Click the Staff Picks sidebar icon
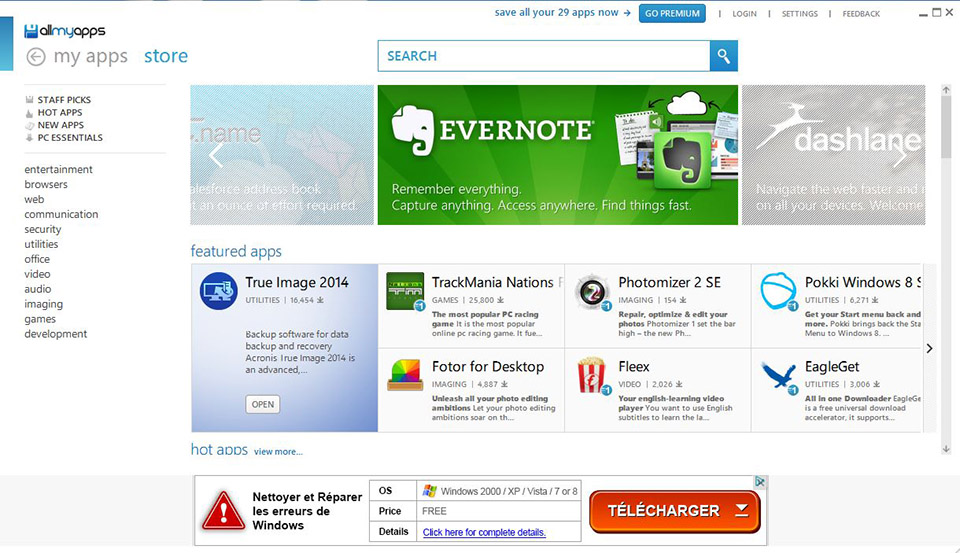The width and height of the screenshot is (960, 553). pyautogui.click(x=29, y=100)
